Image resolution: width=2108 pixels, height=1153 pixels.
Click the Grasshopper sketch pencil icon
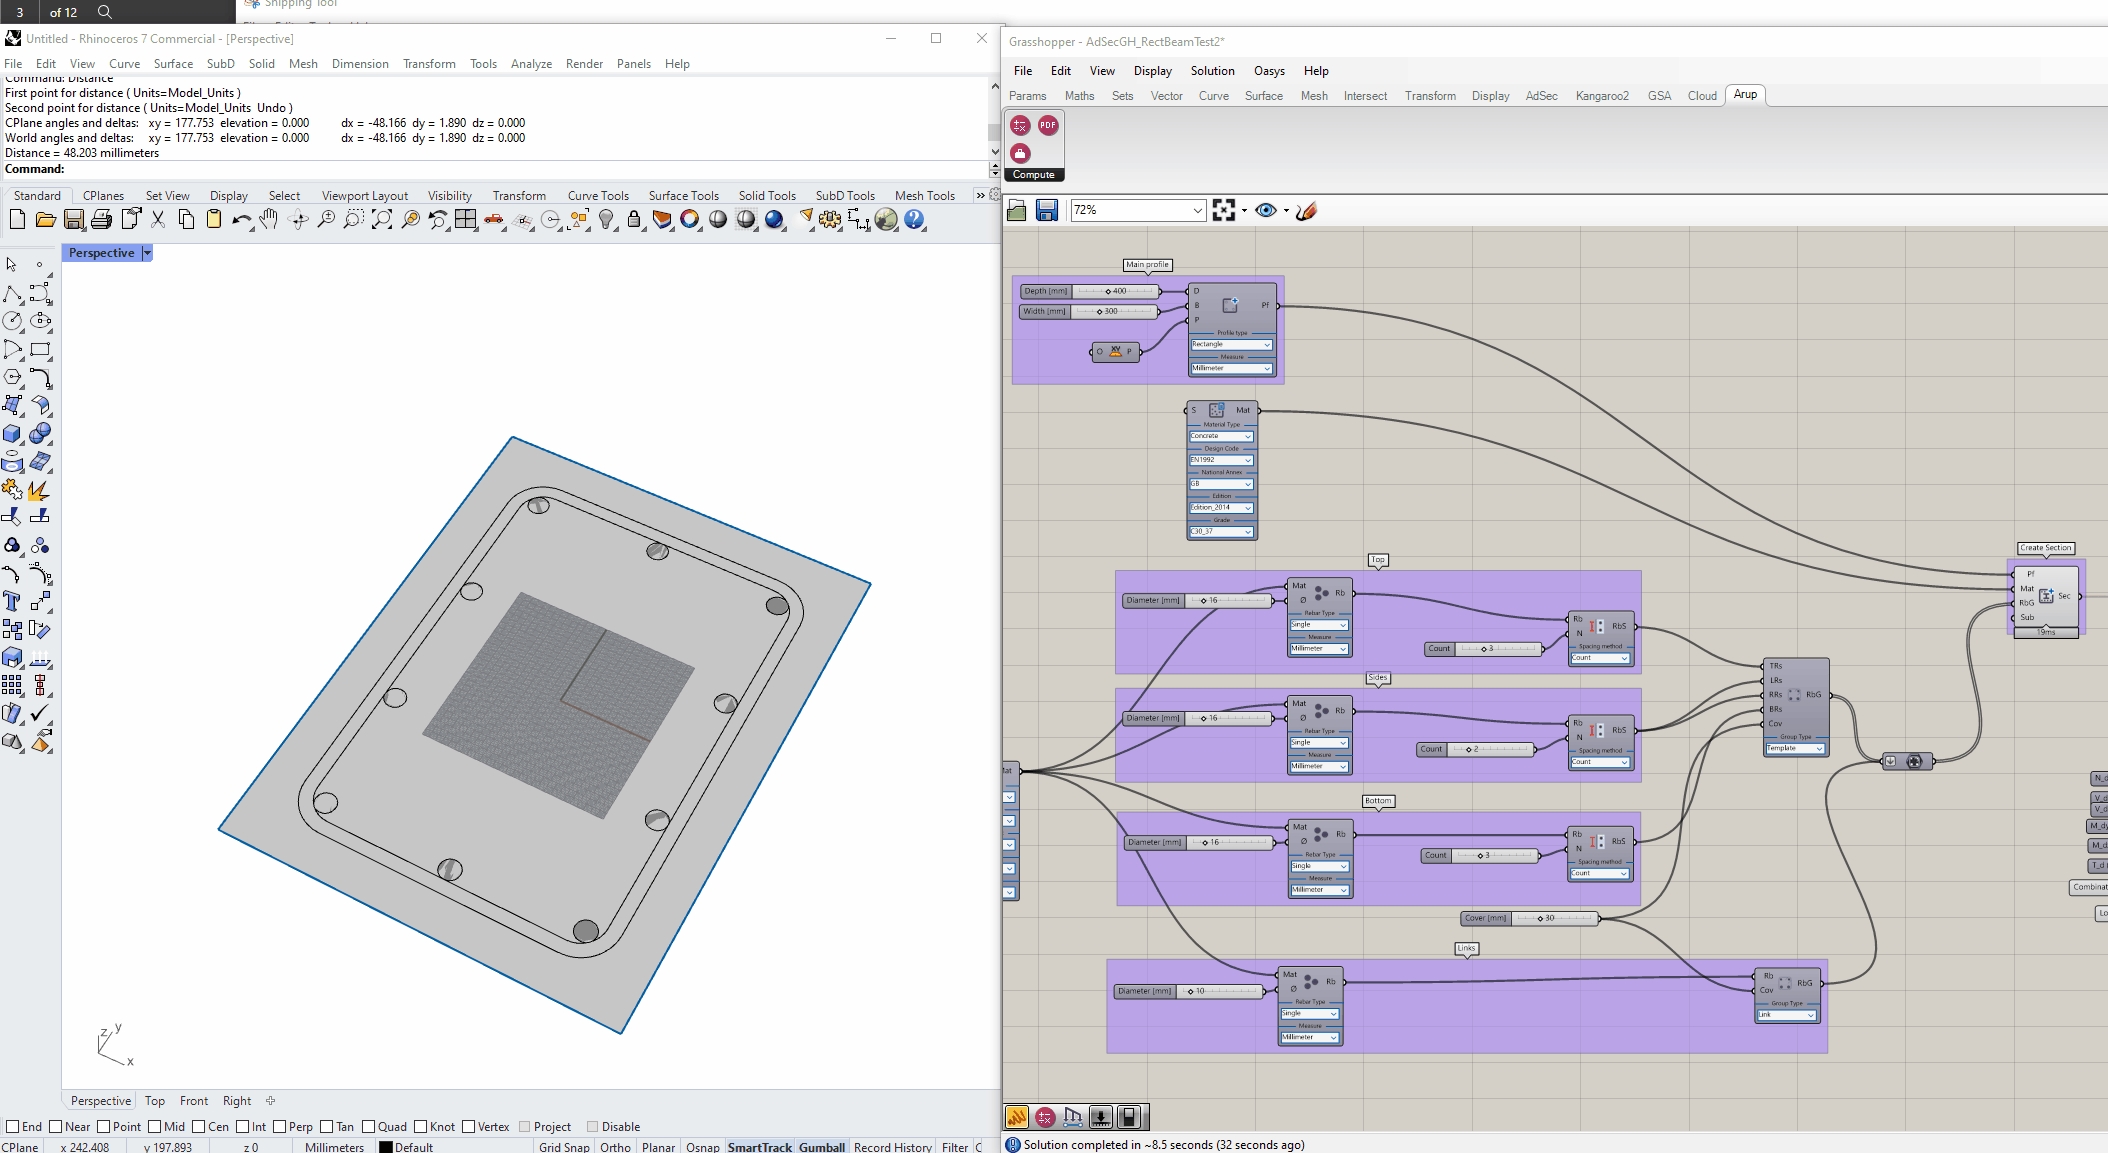(x=1306, y=210)
